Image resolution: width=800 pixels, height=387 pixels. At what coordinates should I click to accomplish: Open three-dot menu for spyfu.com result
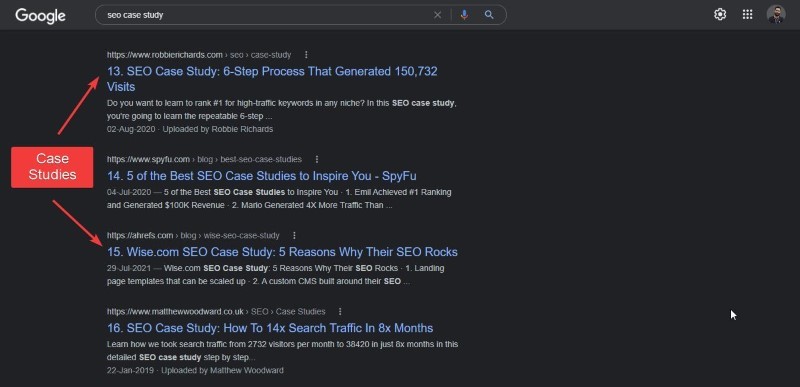coord(316,159)
